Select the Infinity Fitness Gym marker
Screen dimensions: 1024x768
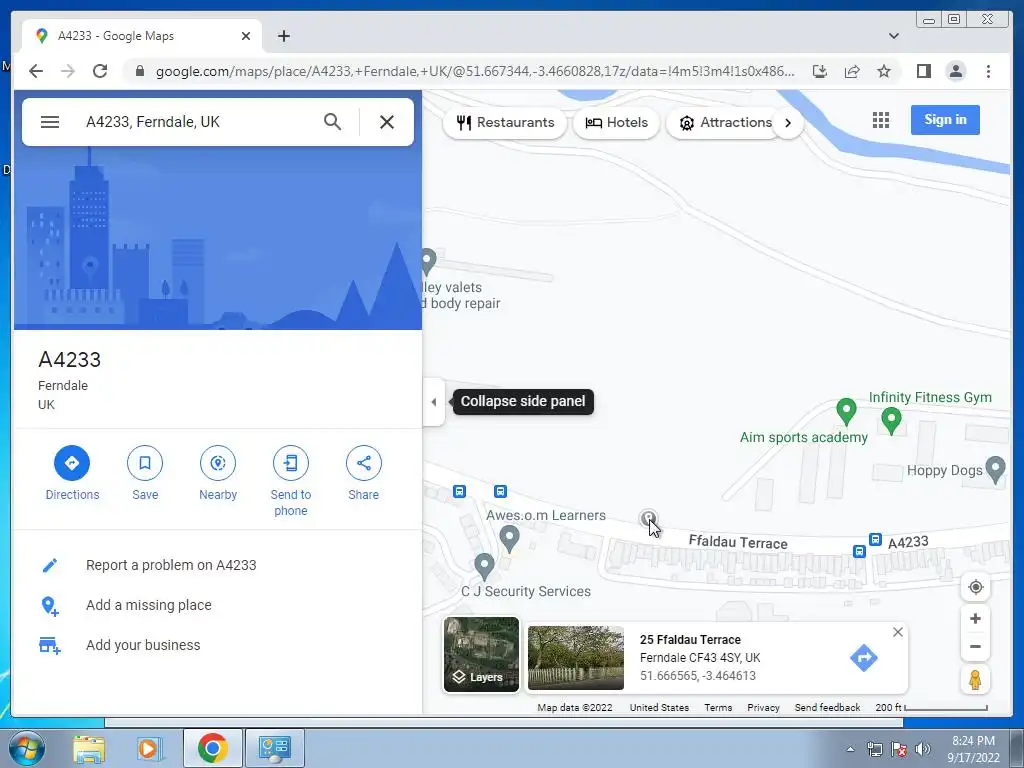(891, 421)
